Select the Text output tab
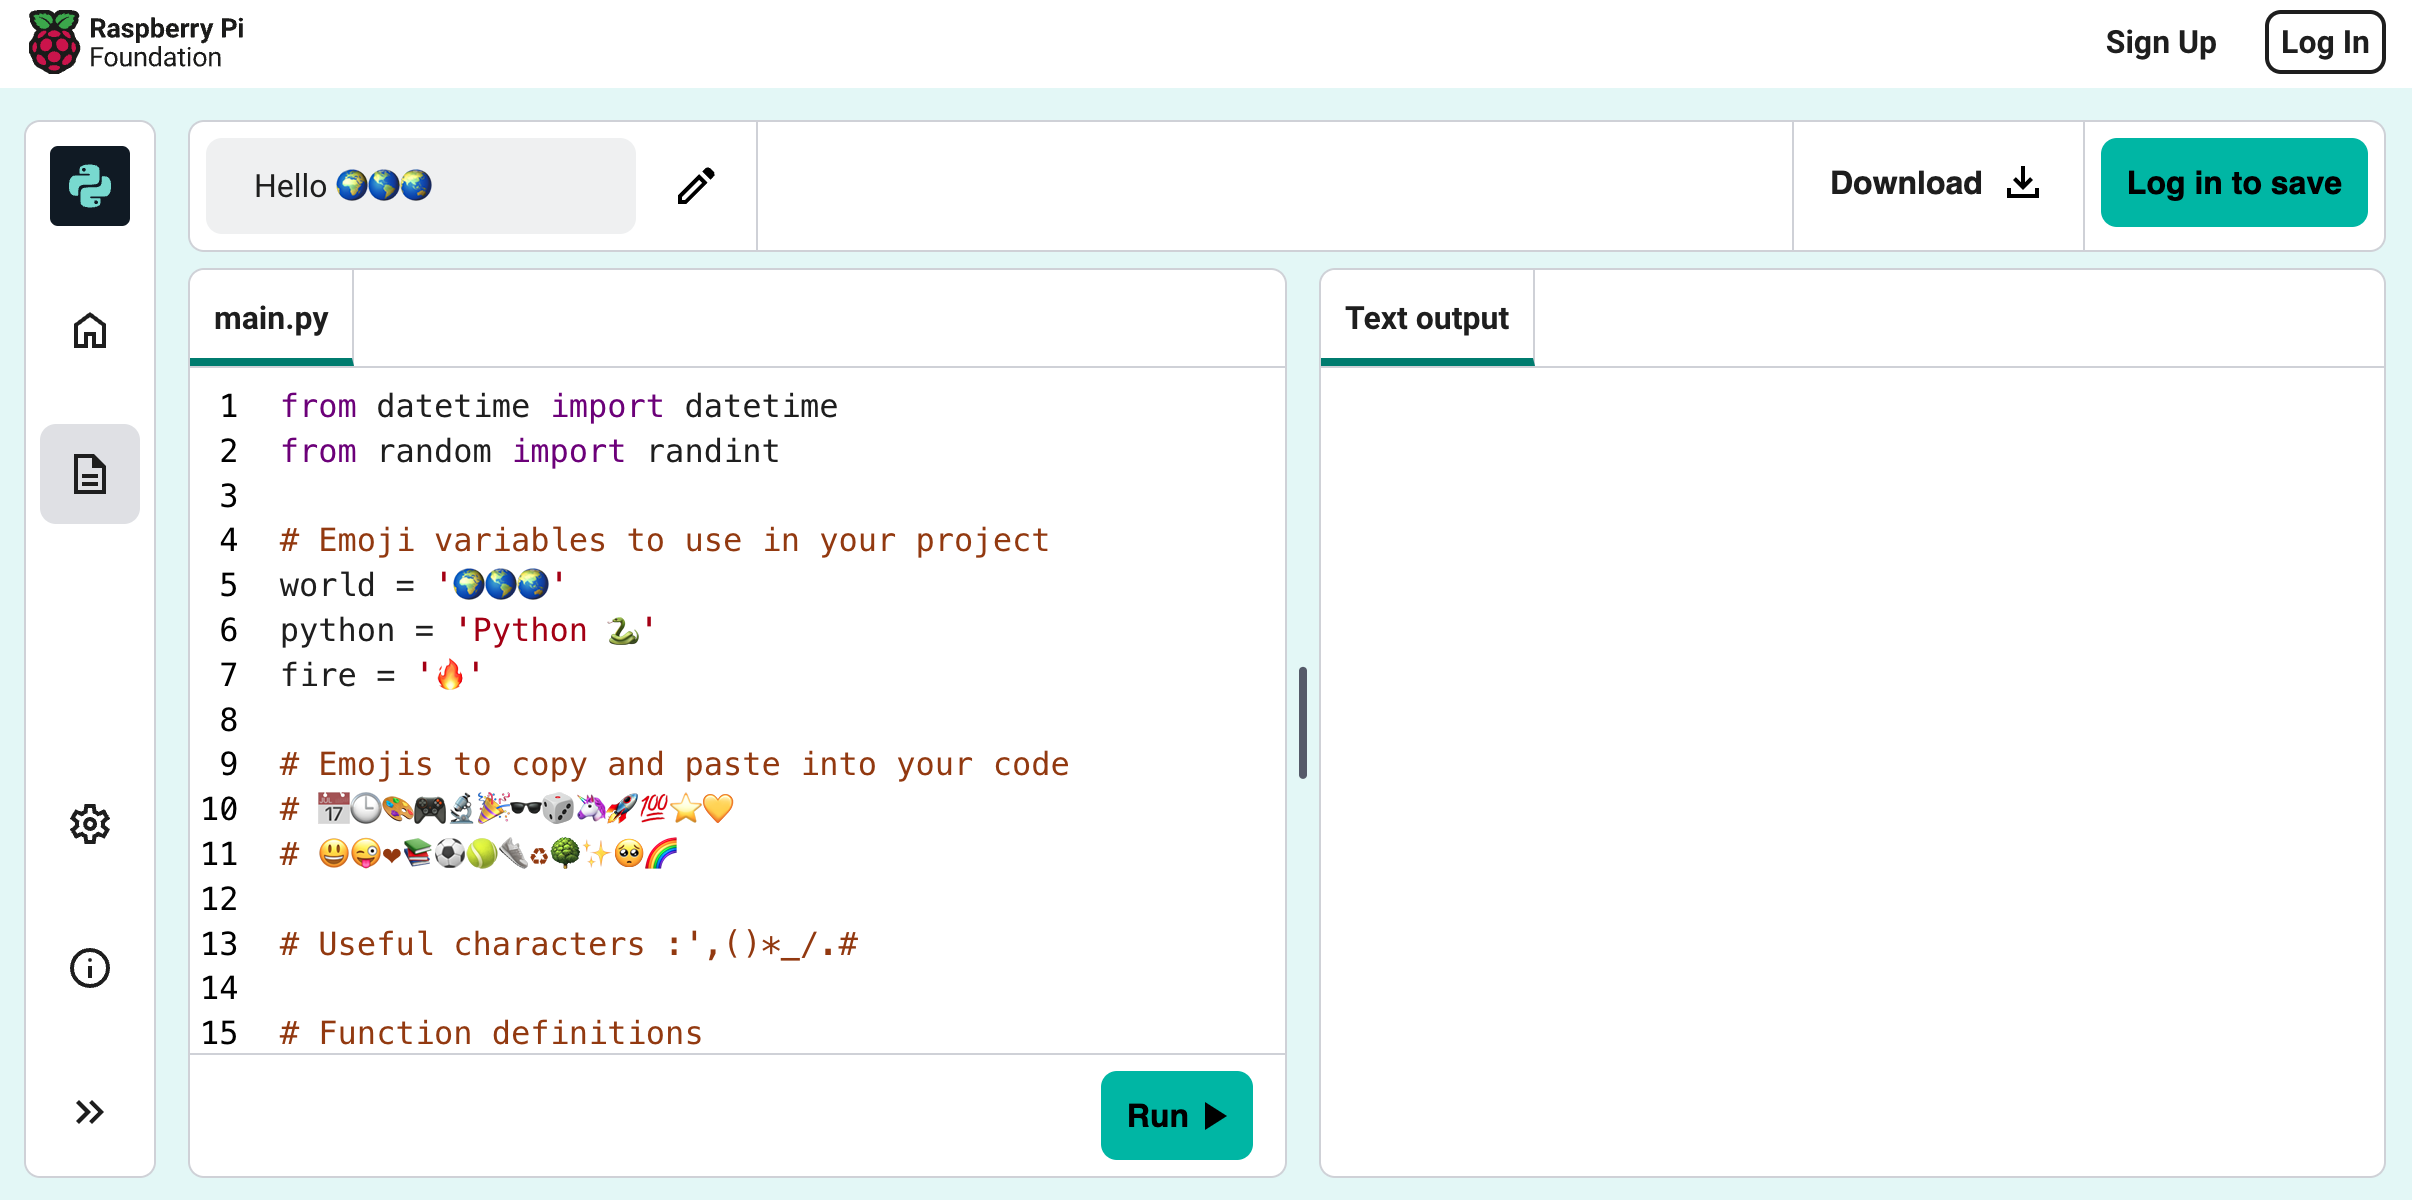Screen dimensions: 2412x1200 1426,317
